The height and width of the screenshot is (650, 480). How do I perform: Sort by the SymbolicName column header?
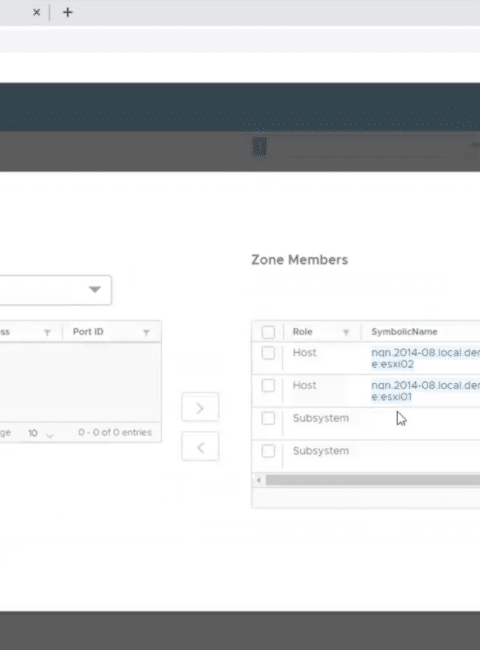404,332
